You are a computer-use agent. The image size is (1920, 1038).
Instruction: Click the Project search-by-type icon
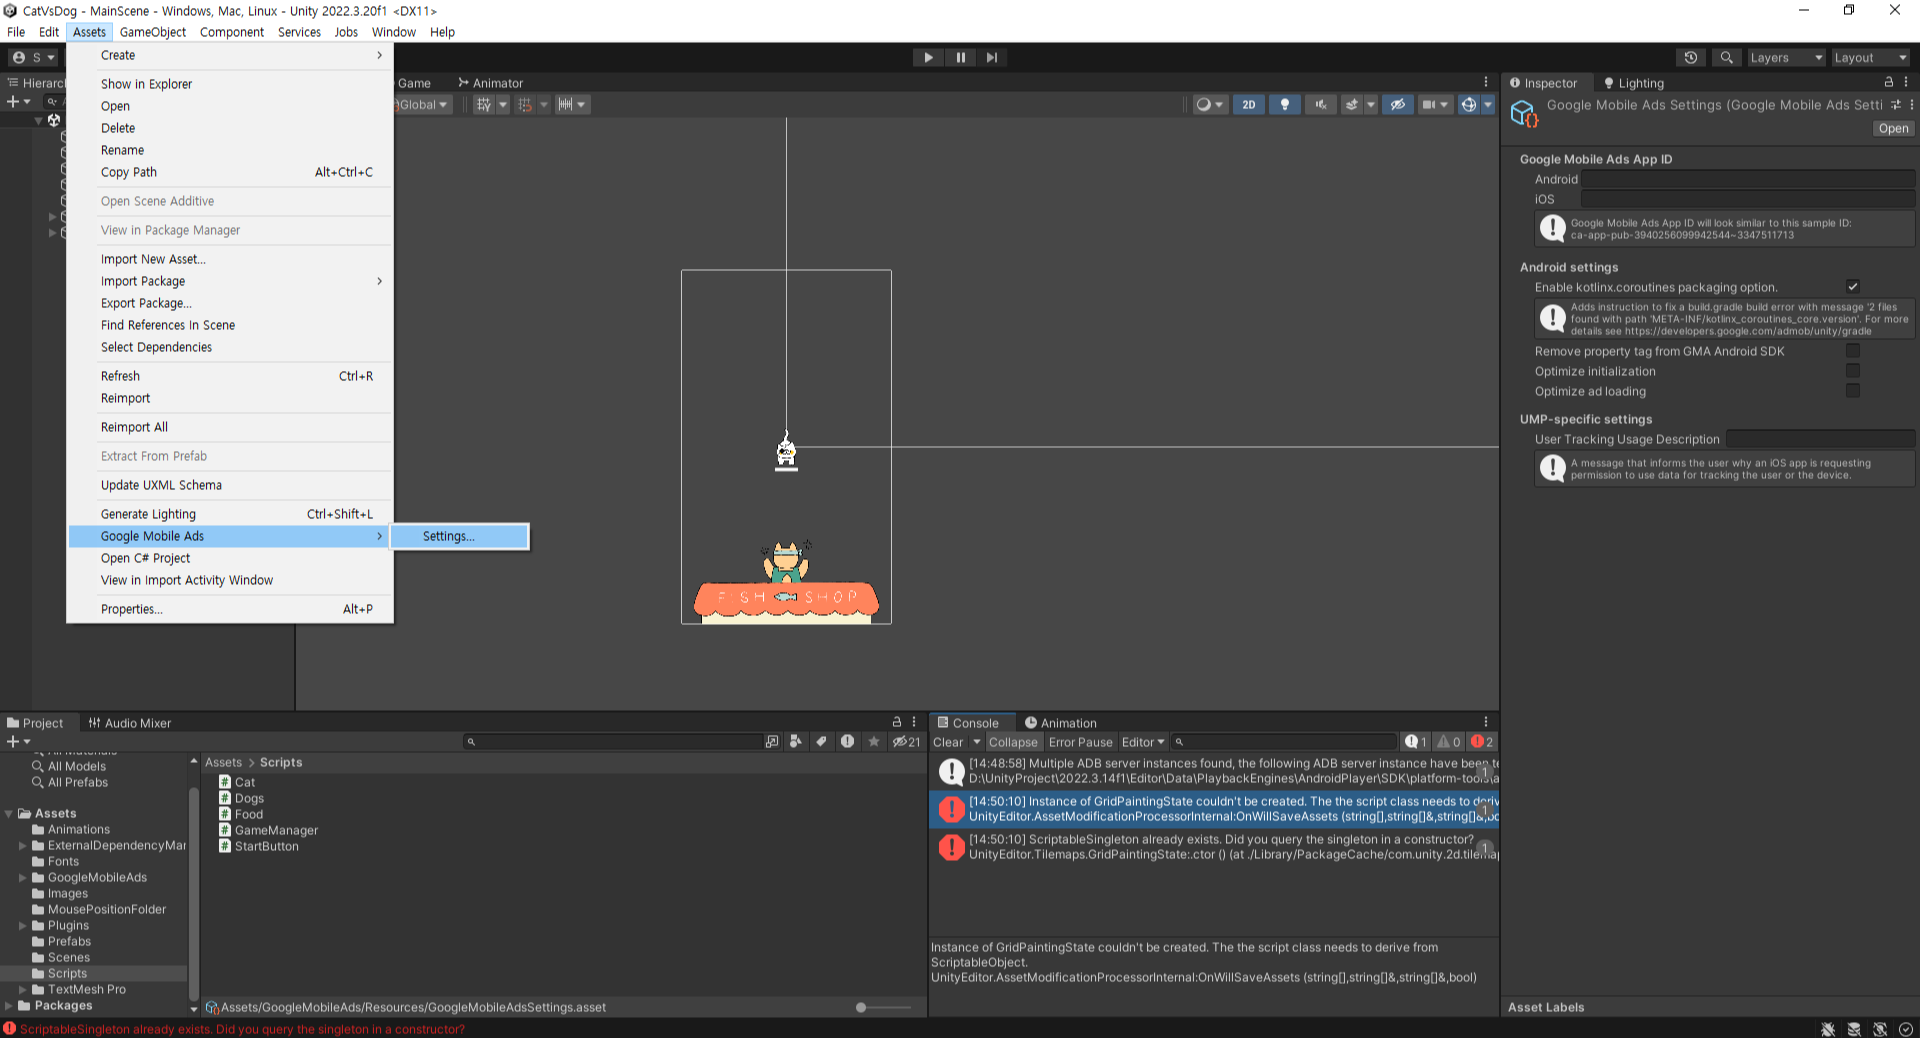[x=796, y=742]
